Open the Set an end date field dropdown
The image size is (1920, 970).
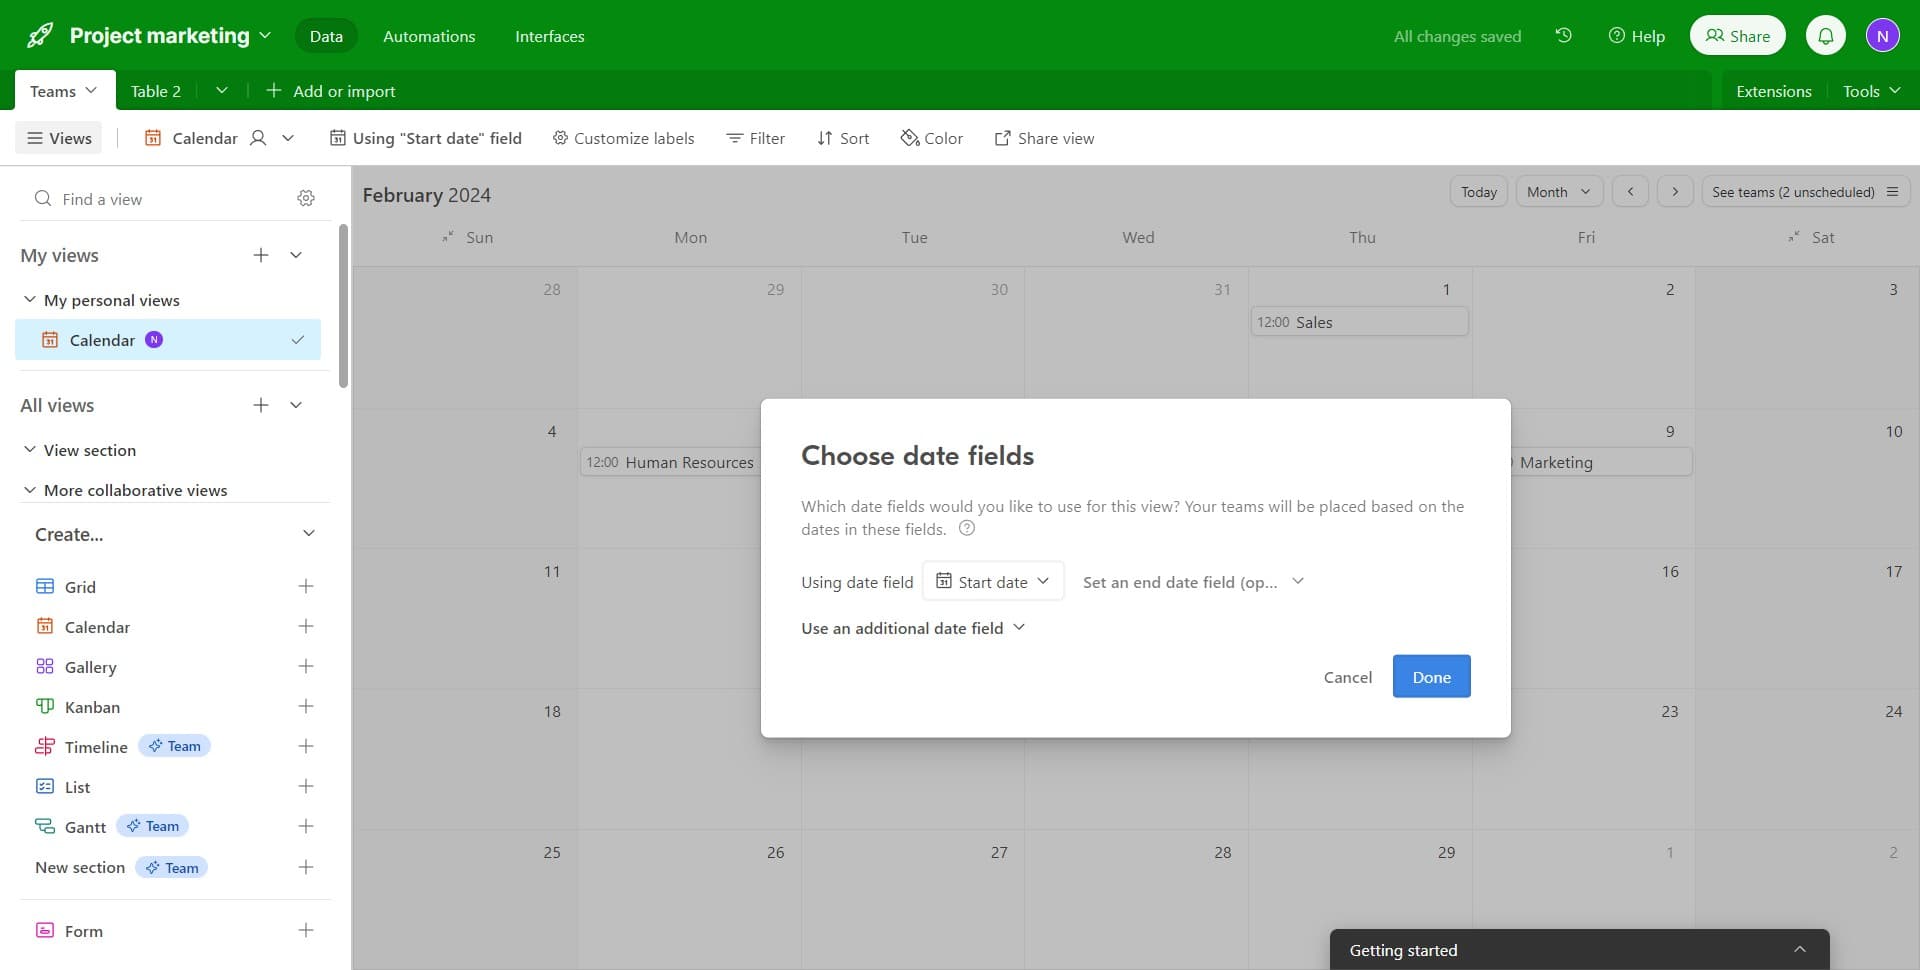[x=1193, y=581]
